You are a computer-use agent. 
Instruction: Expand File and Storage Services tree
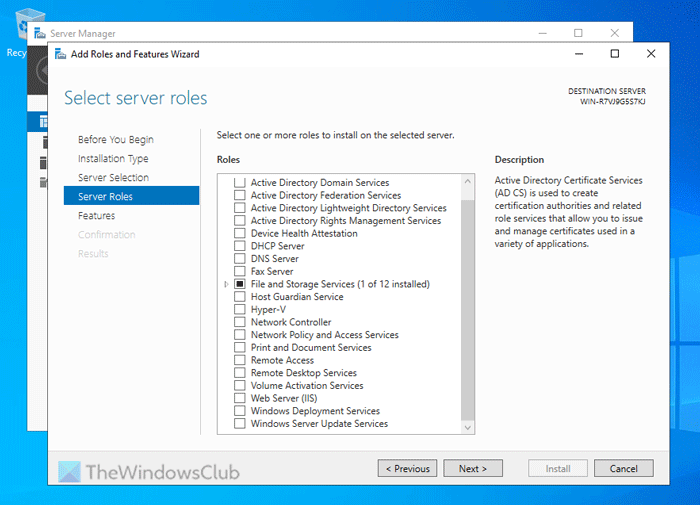(226, 284)
